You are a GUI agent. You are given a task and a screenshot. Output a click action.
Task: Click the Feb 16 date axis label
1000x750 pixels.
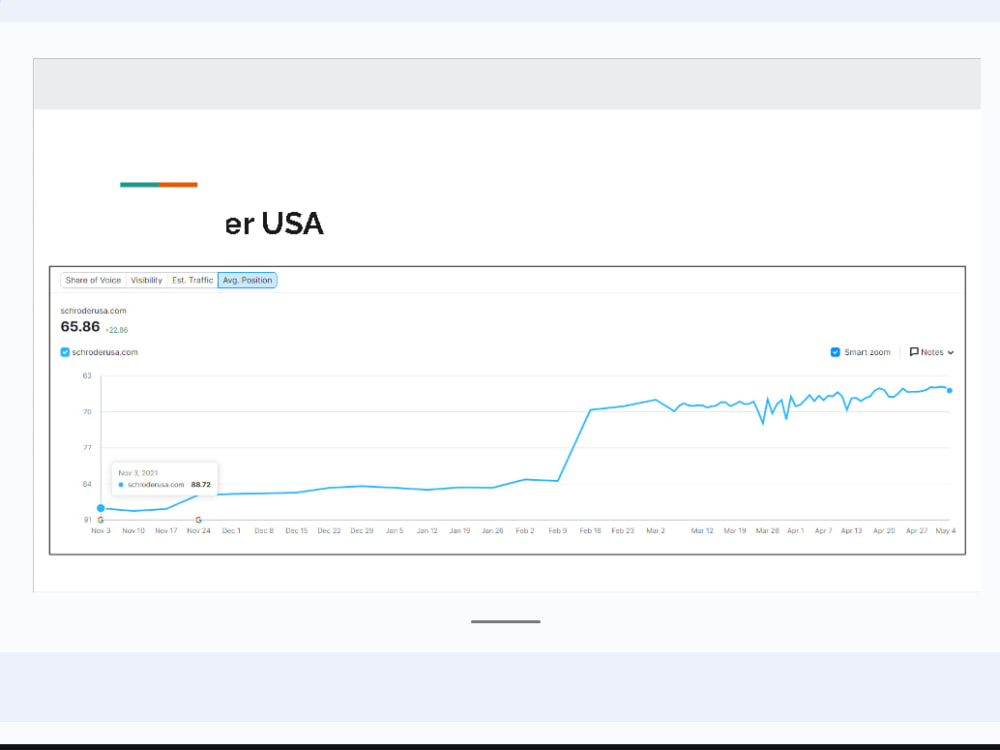click(x=590, y=531)
